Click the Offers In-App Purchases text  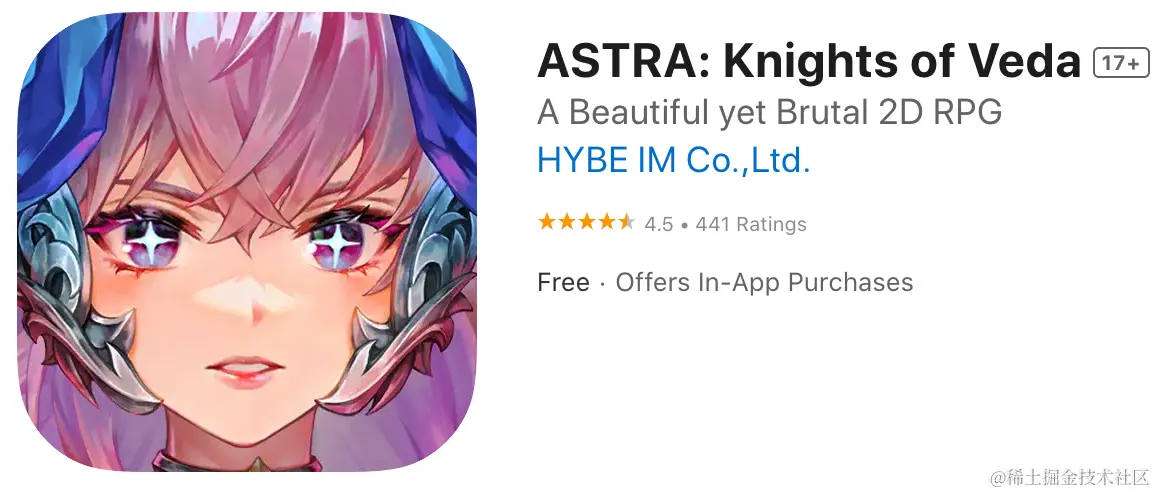pos(765,282)
